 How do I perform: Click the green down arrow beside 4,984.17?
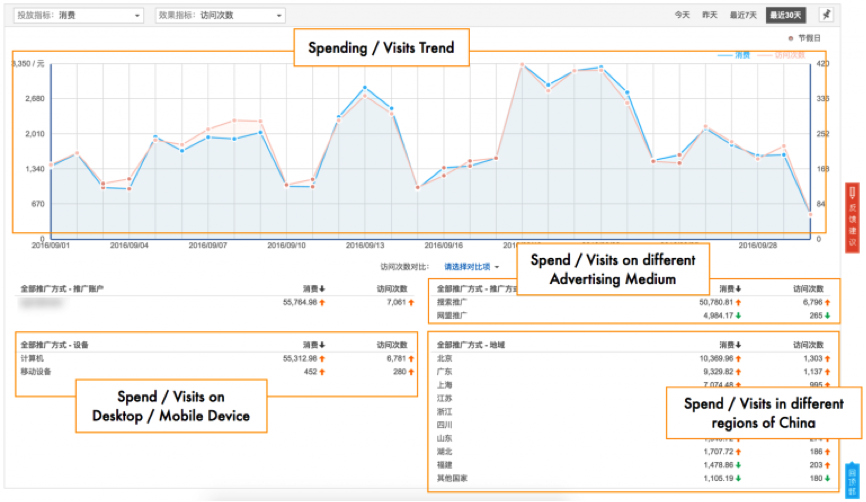[x=741, y=315]
